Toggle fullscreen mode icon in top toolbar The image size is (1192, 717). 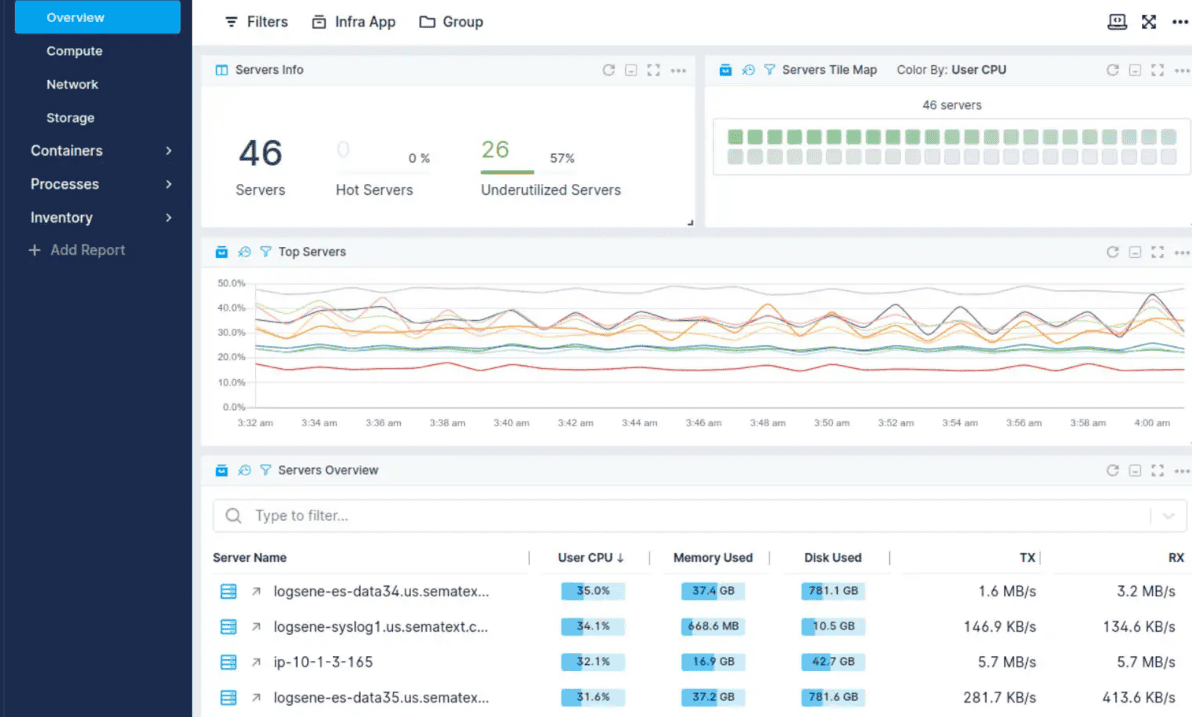(x=1149, y=22)
